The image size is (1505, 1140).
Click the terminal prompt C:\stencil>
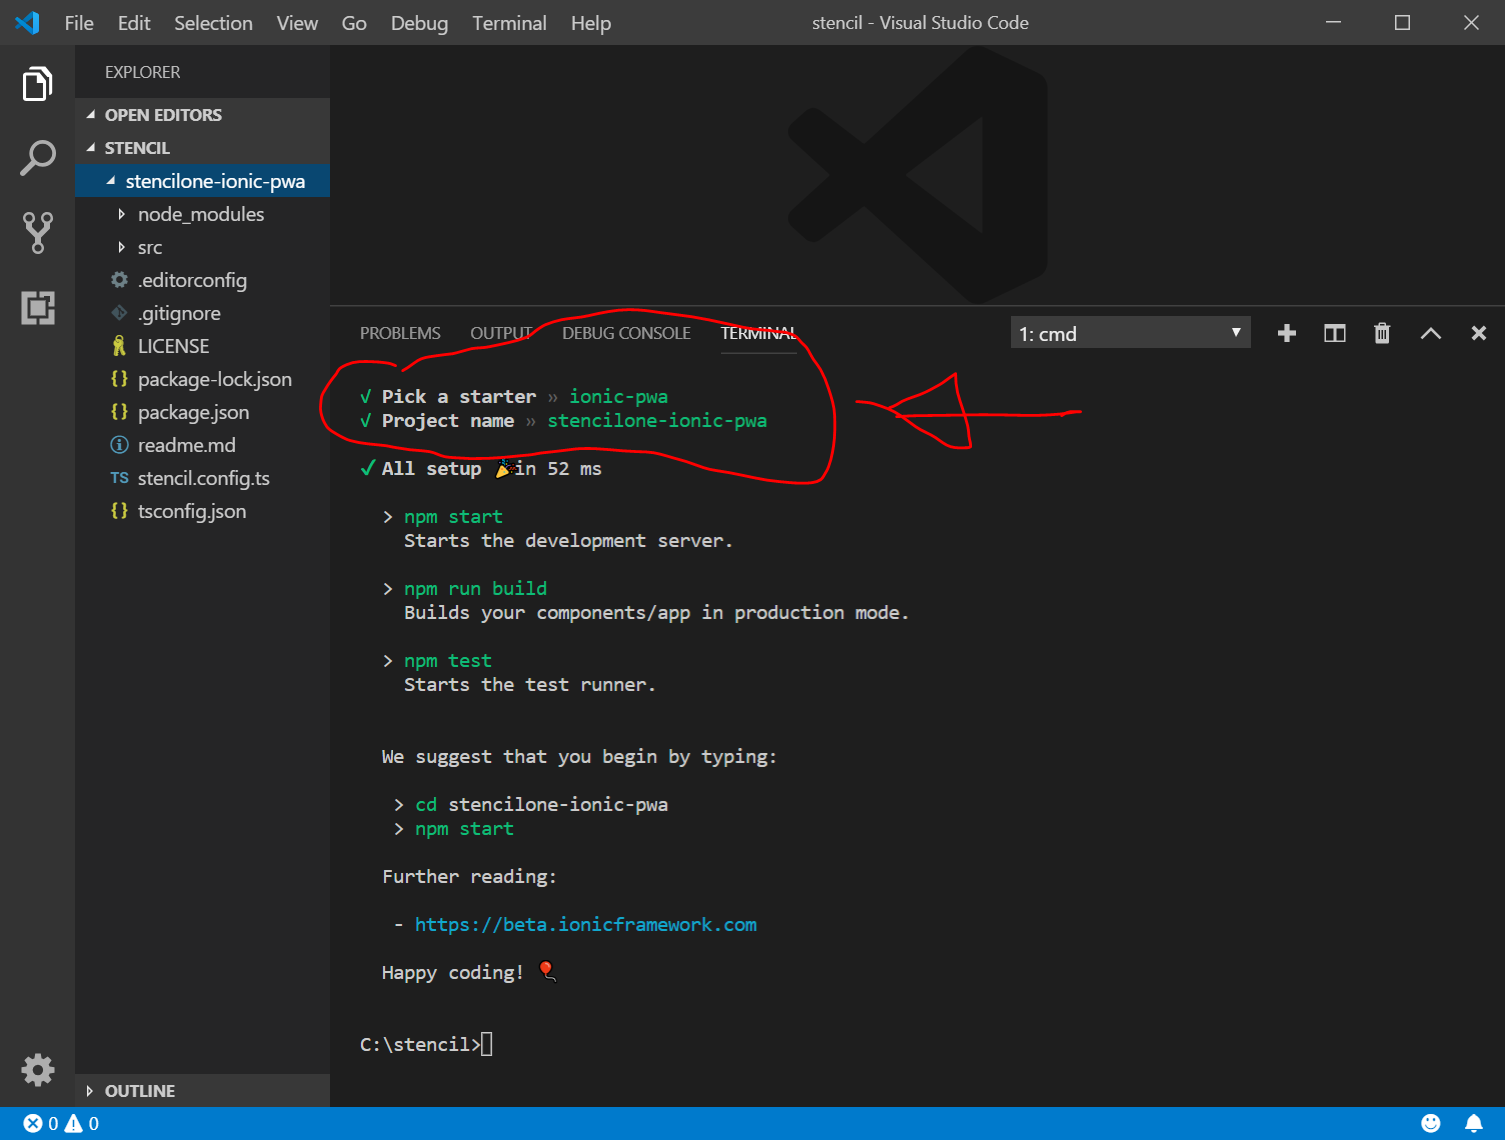420,1045
